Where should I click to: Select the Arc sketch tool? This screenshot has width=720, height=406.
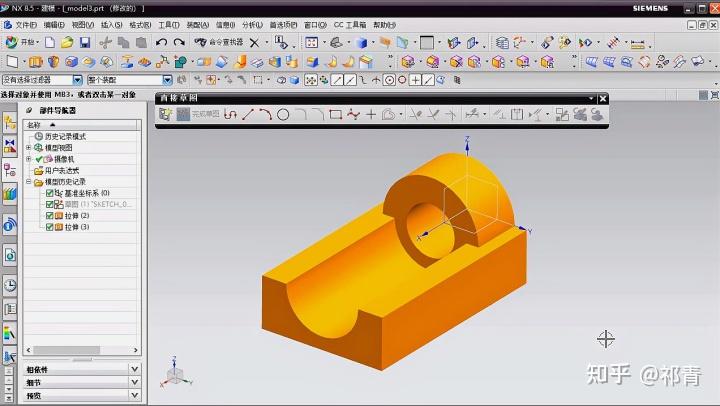[x=265, y=114]
